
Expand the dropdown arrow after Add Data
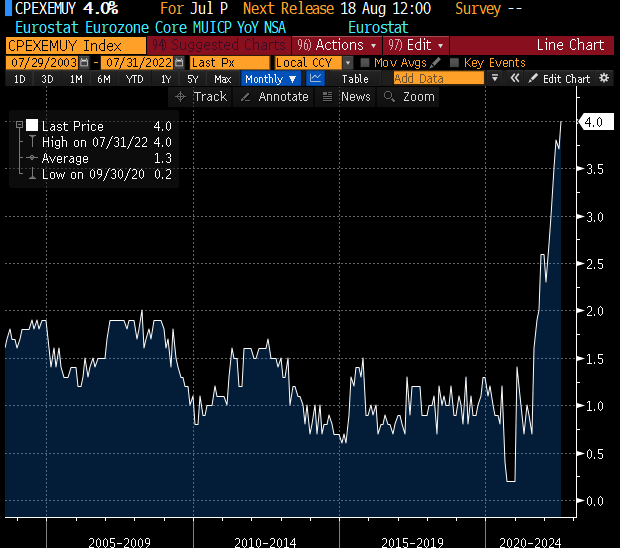point(495,78)
